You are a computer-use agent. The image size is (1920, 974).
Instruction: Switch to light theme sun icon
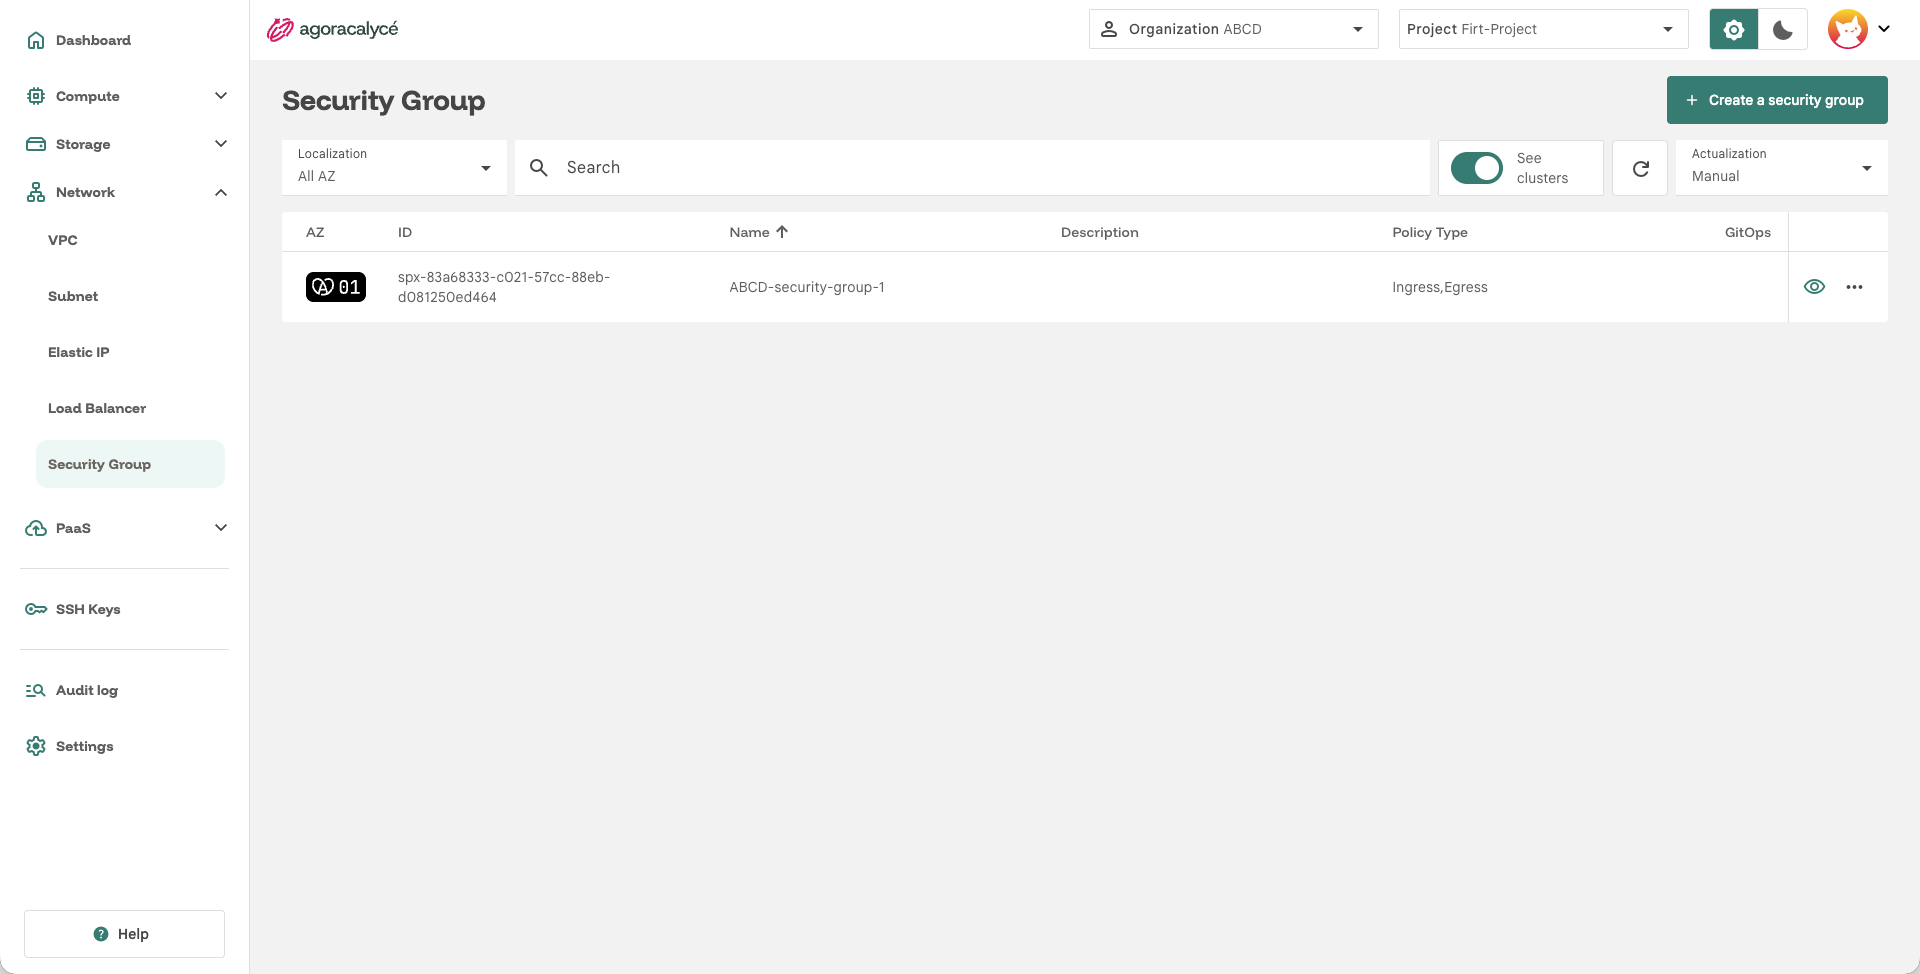point(1734,29)
